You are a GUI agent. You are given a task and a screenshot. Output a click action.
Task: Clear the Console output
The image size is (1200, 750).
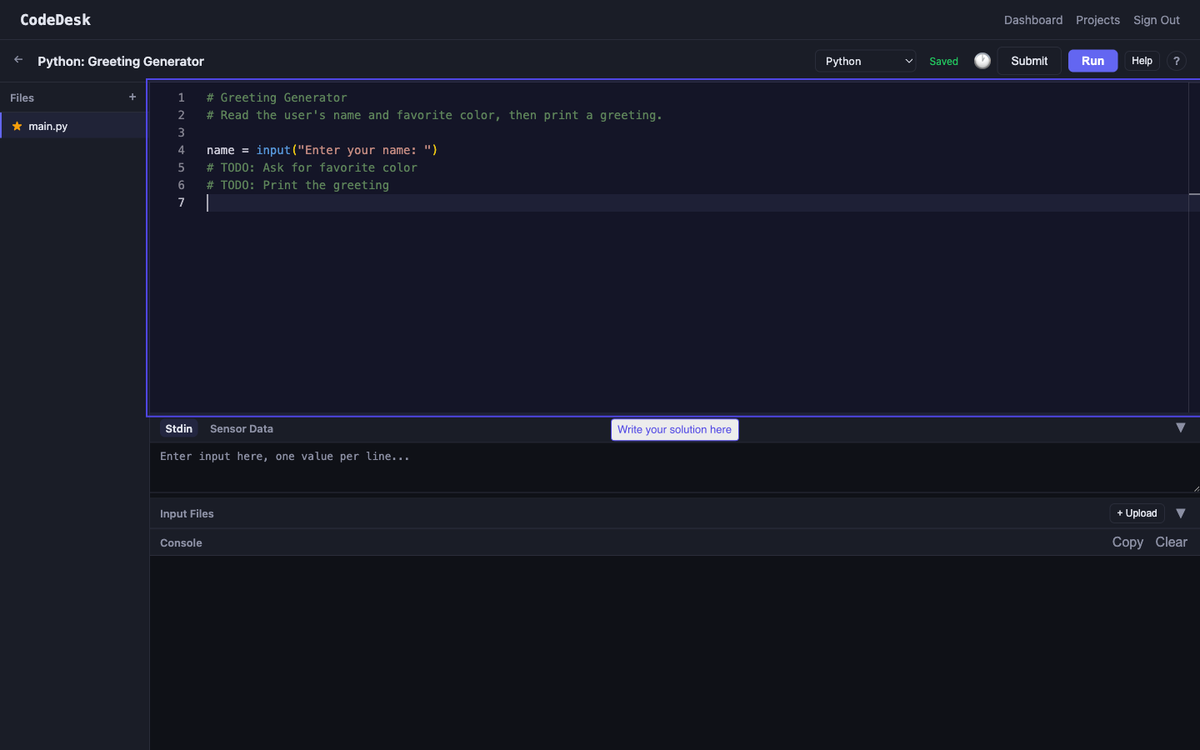pos(1171,542)
